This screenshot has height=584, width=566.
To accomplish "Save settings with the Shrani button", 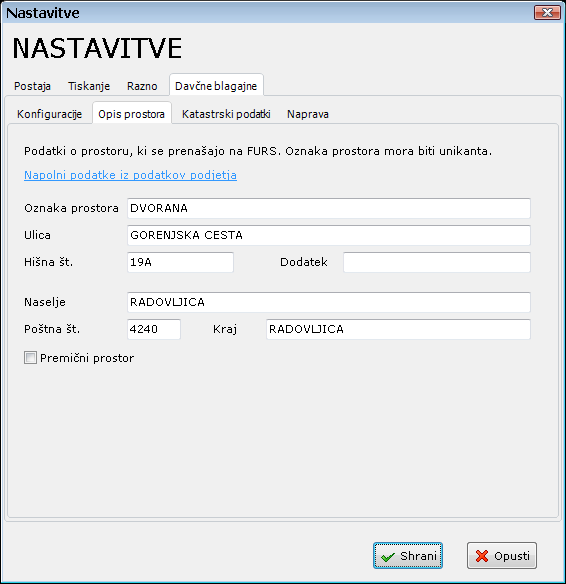I will [x=408, y=555].
